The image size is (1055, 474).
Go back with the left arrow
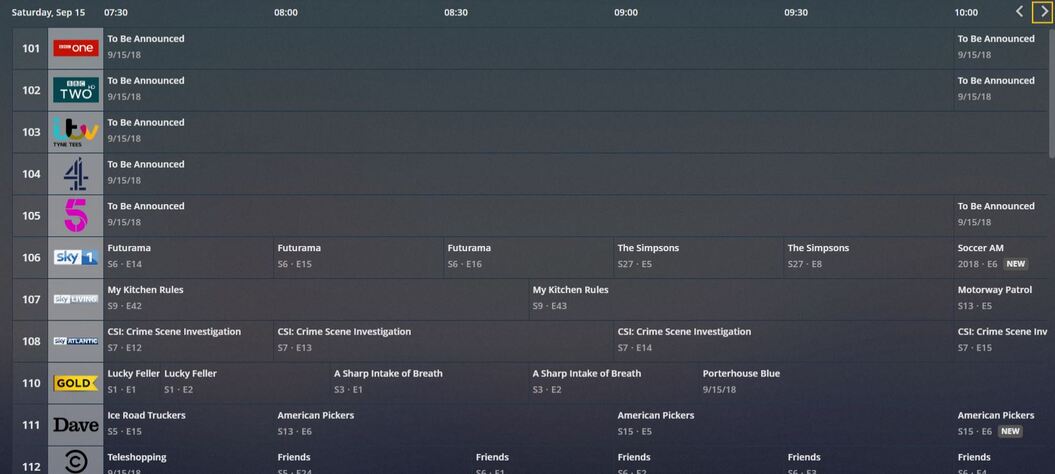1020,12
